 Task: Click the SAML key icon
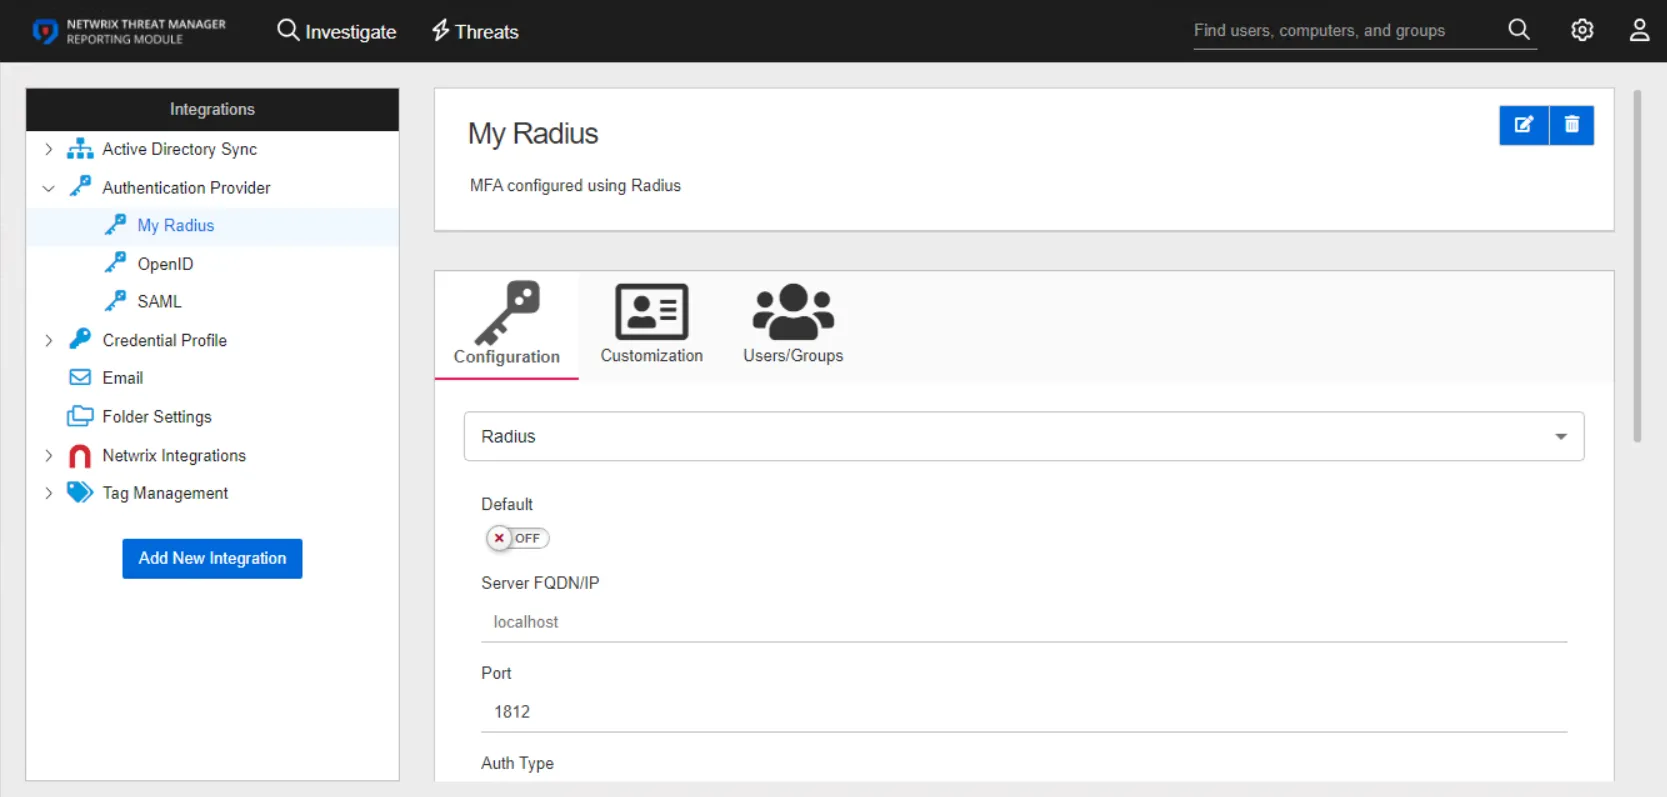115,301
